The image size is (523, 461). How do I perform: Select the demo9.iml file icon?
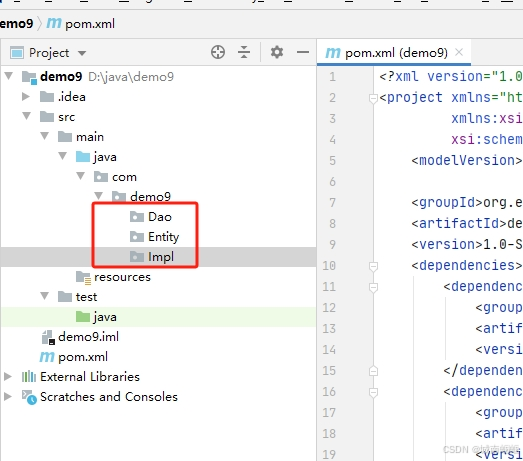pyautogui.click(x=48, y=337)
